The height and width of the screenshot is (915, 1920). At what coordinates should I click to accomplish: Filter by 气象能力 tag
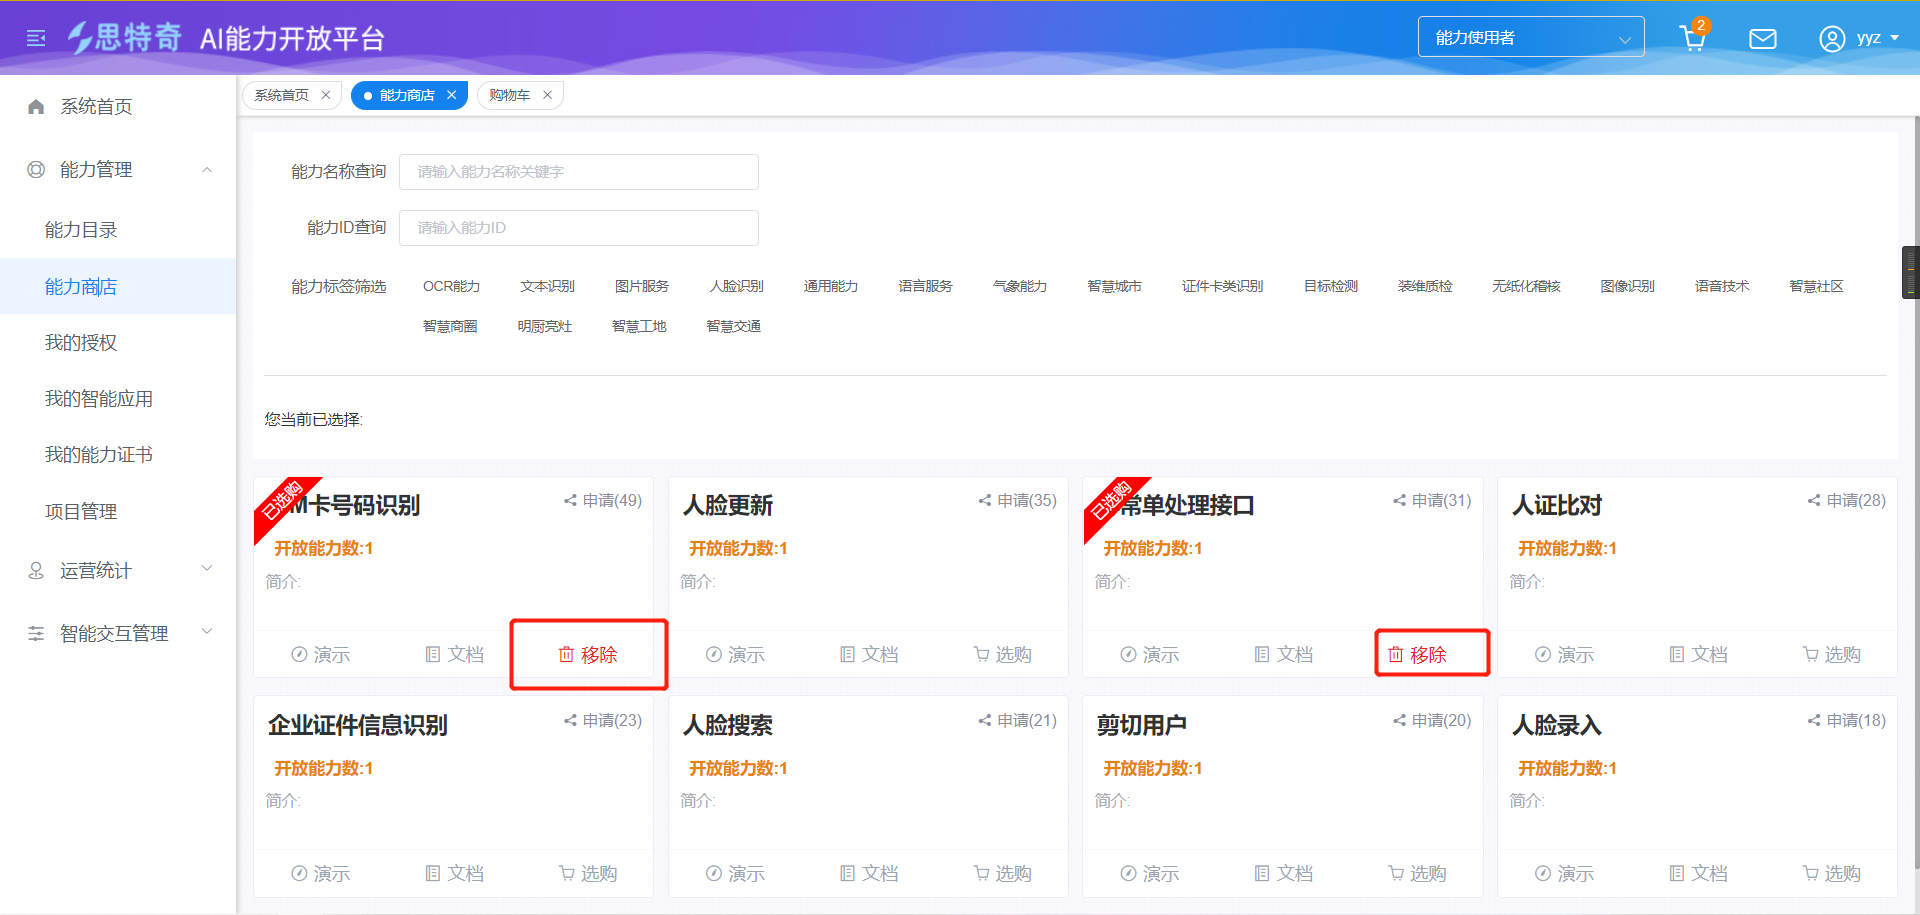pos(1020,286)
